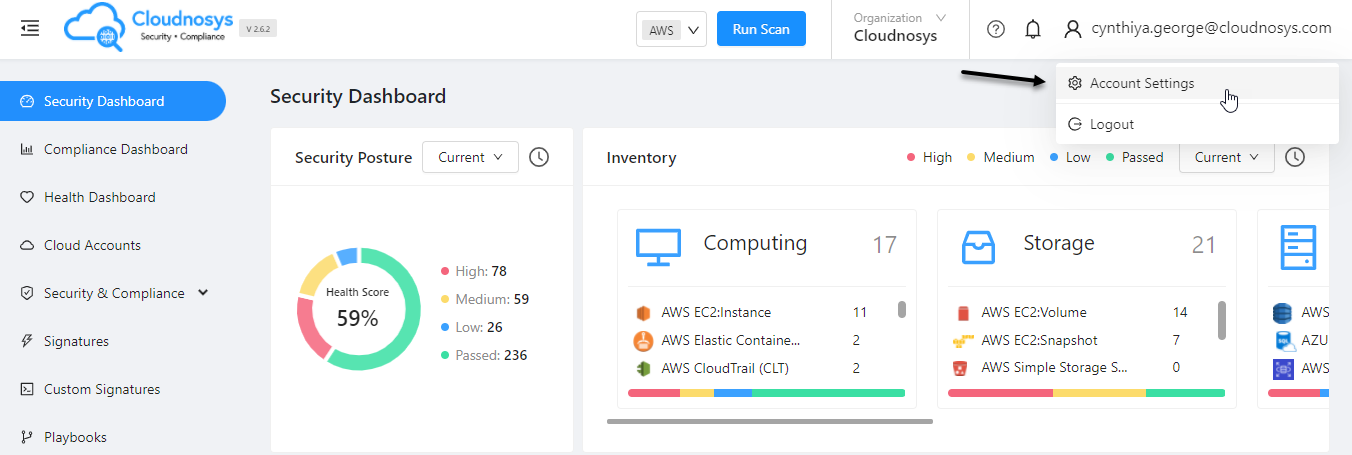
Task: Open Custom Signatures page
Action: point(113,389)
